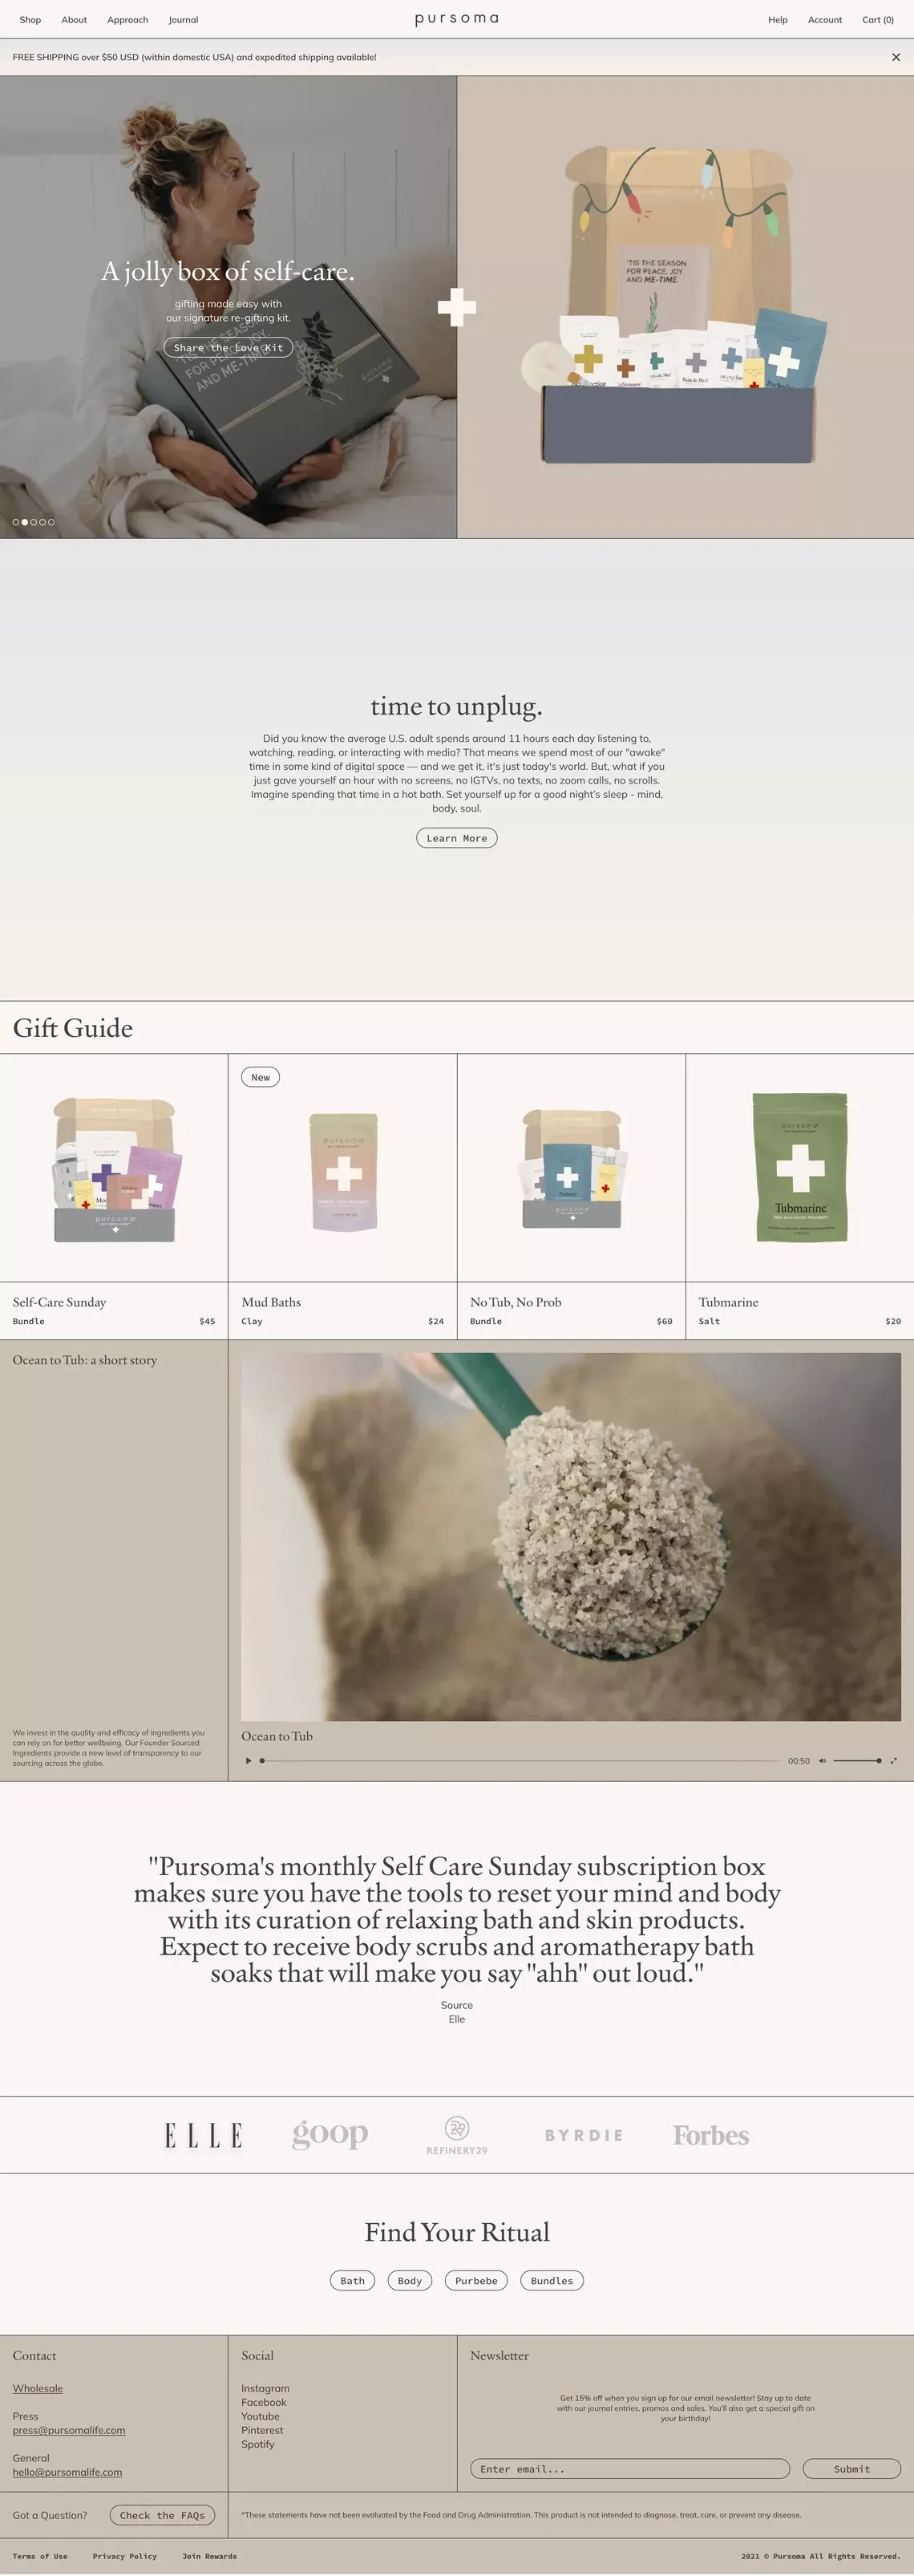The image size is (914, 2576).
Task: Go to Account page
Action: click(x=825, y=20)
